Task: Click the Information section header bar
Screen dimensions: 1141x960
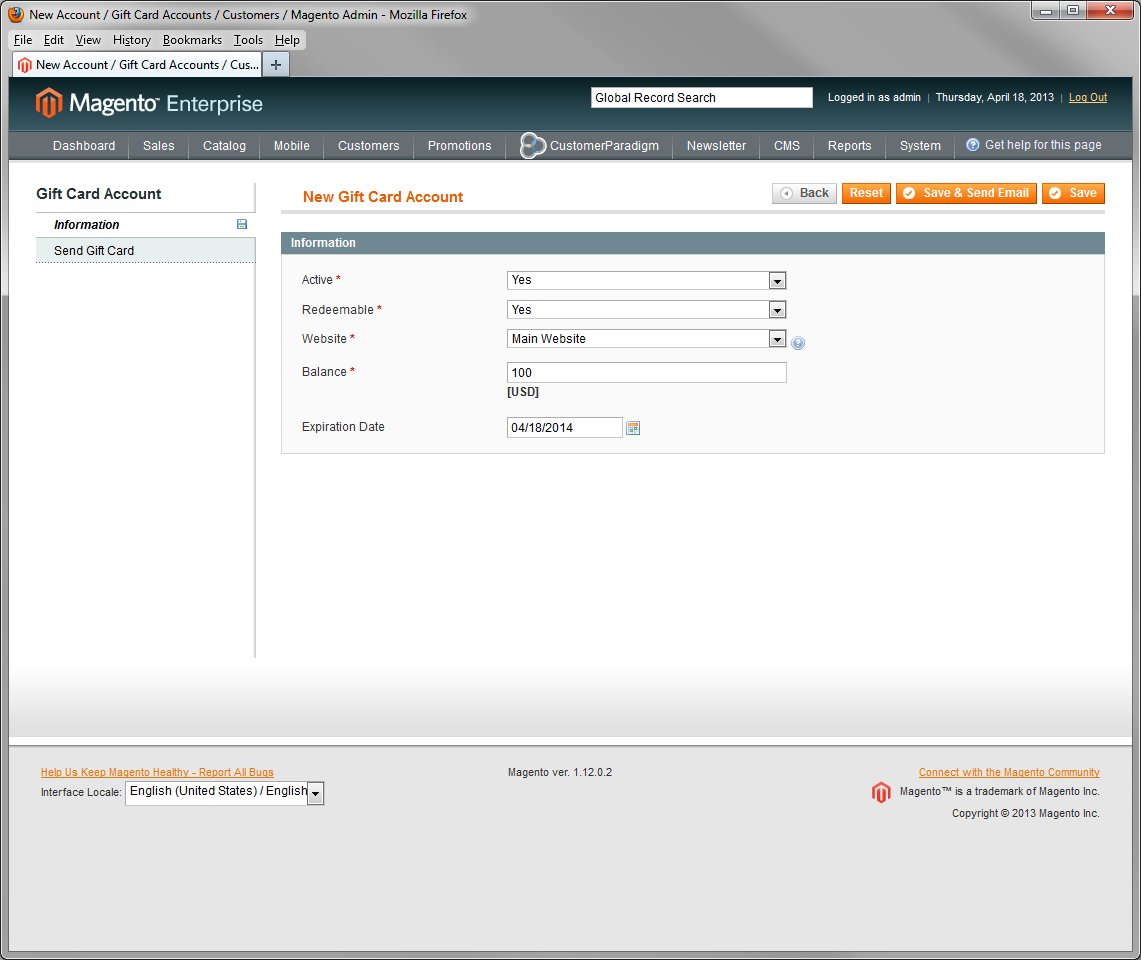Action: tap(693, 243)
